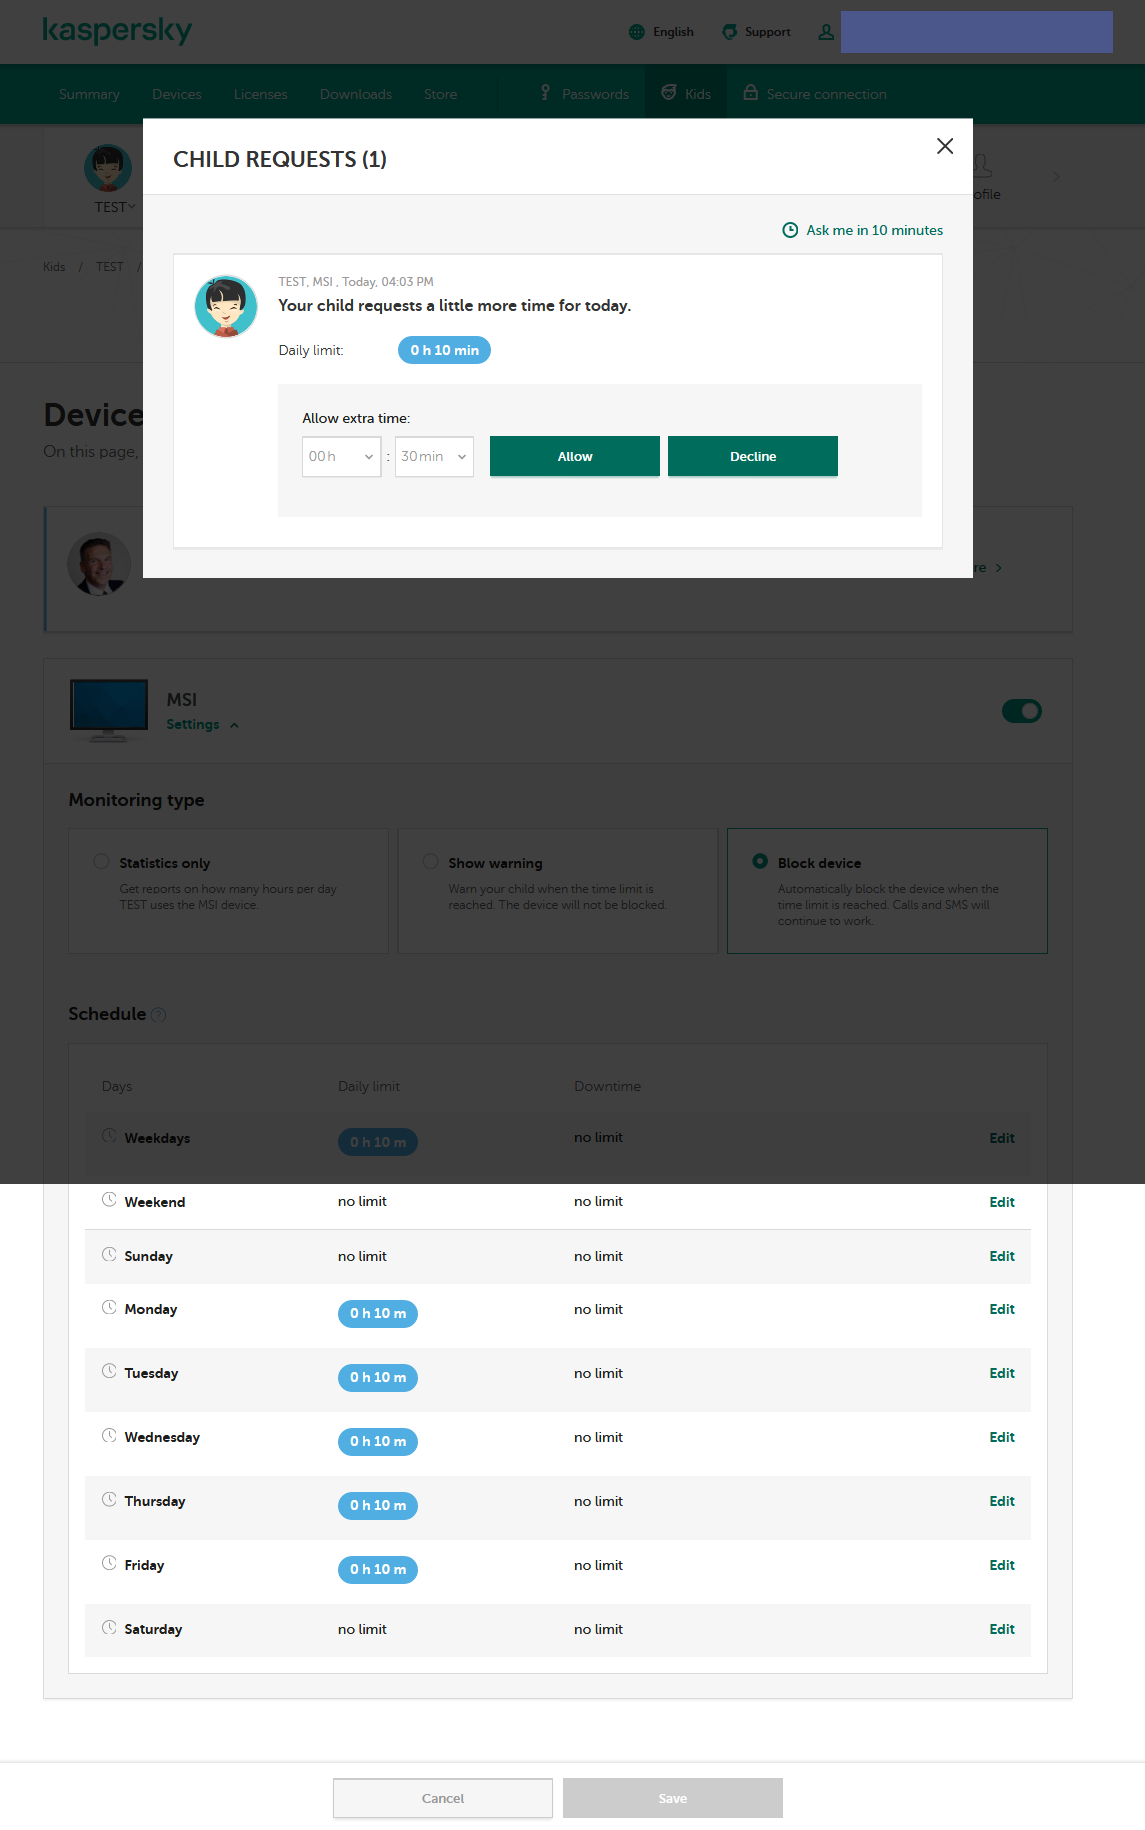
Task: Click the MSI monitor device icon
Action: (109, 711)
